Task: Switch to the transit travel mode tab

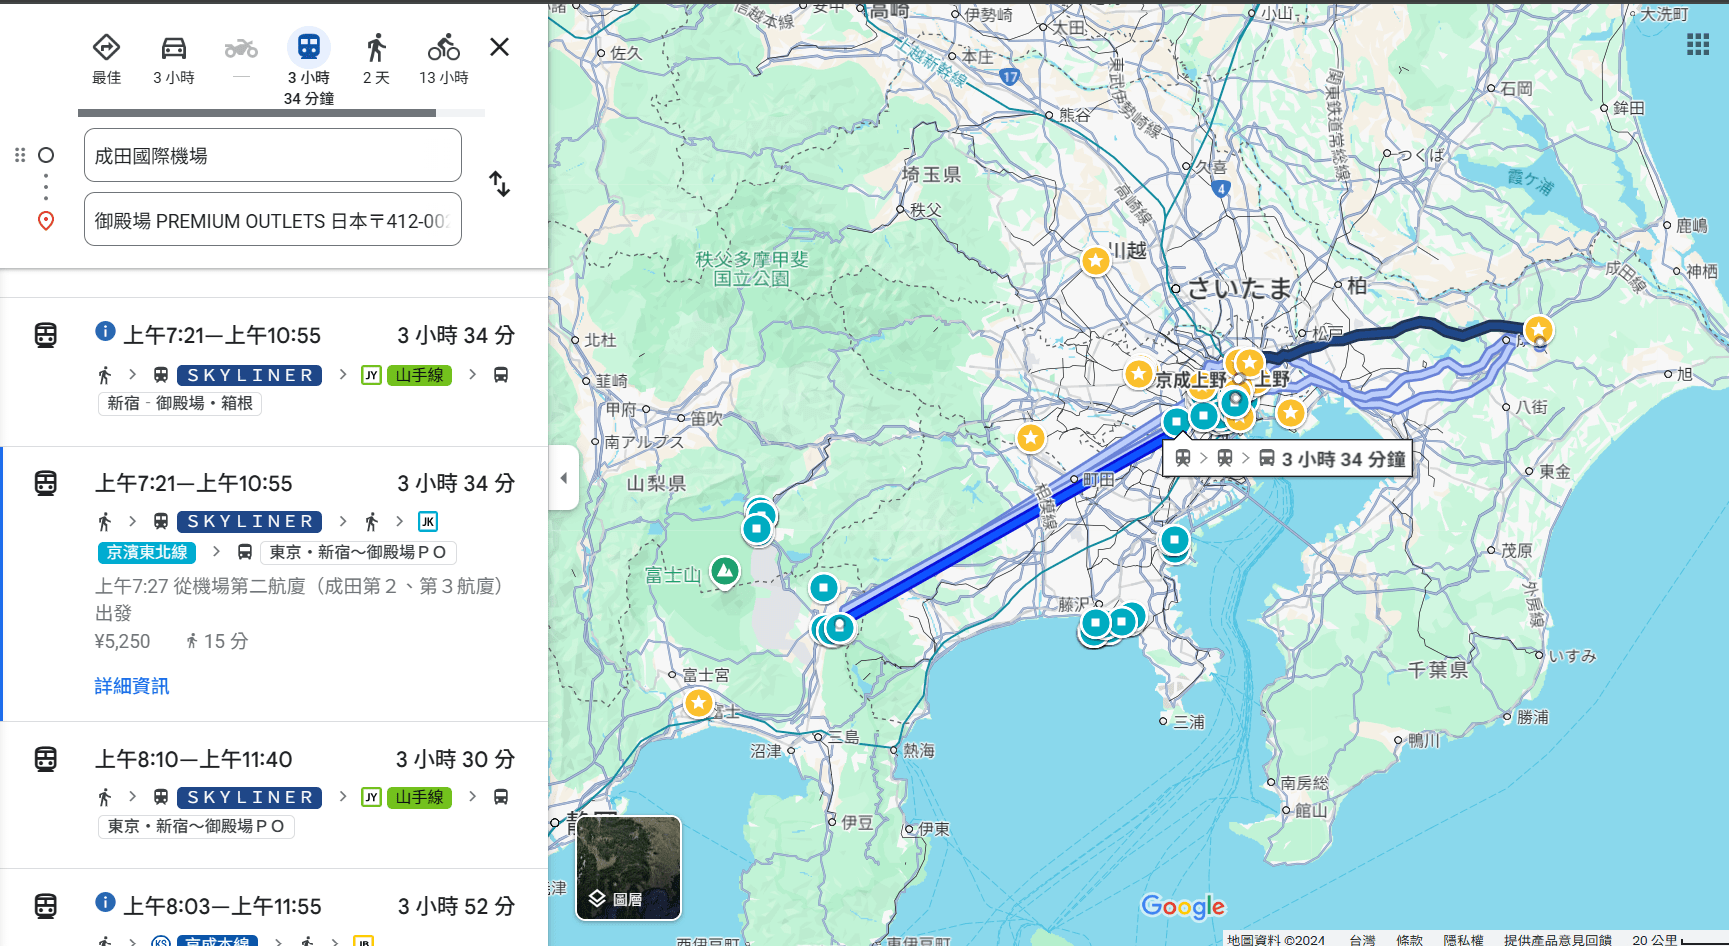Action: (309, 48)
